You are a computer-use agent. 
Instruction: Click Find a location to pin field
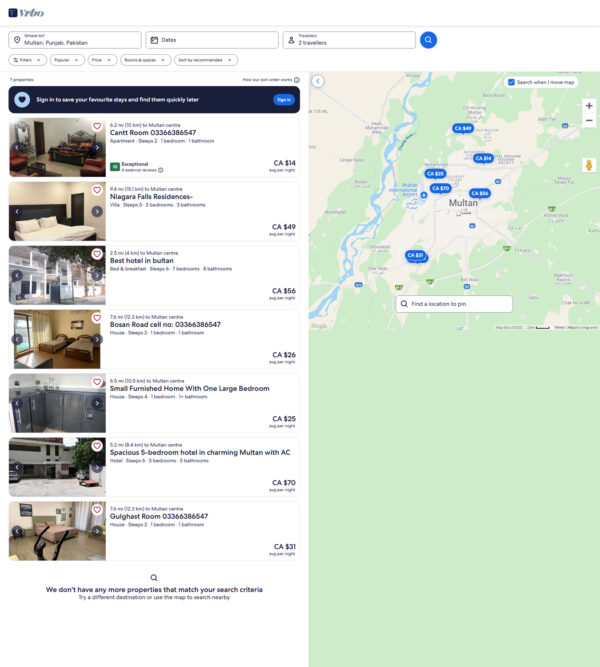click(x=454, y=304)
